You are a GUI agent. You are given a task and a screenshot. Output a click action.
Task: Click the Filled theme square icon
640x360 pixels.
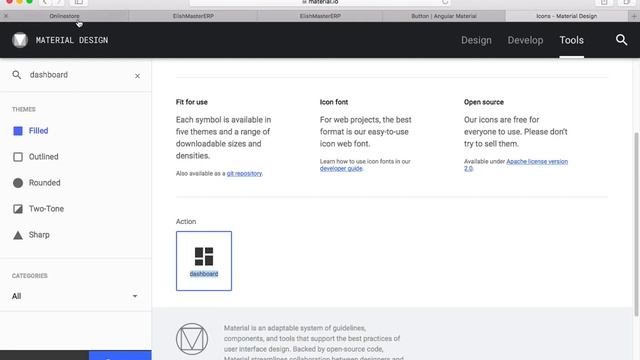[18, 131]
